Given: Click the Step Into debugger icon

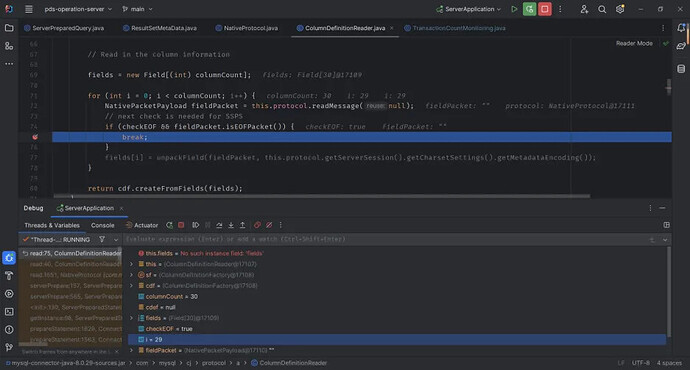Looking at the screenshot, I should click(x=231, y=225).
